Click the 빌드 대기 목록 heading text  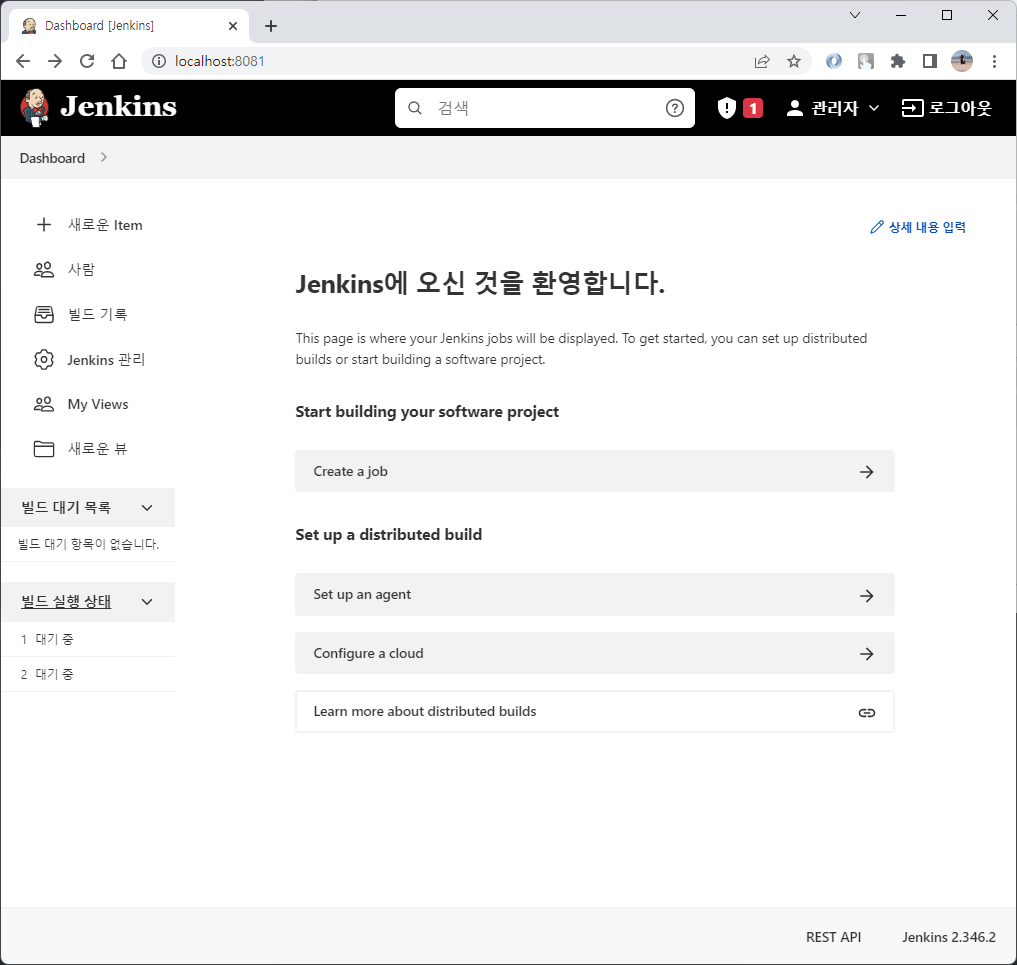coord(66,507)
